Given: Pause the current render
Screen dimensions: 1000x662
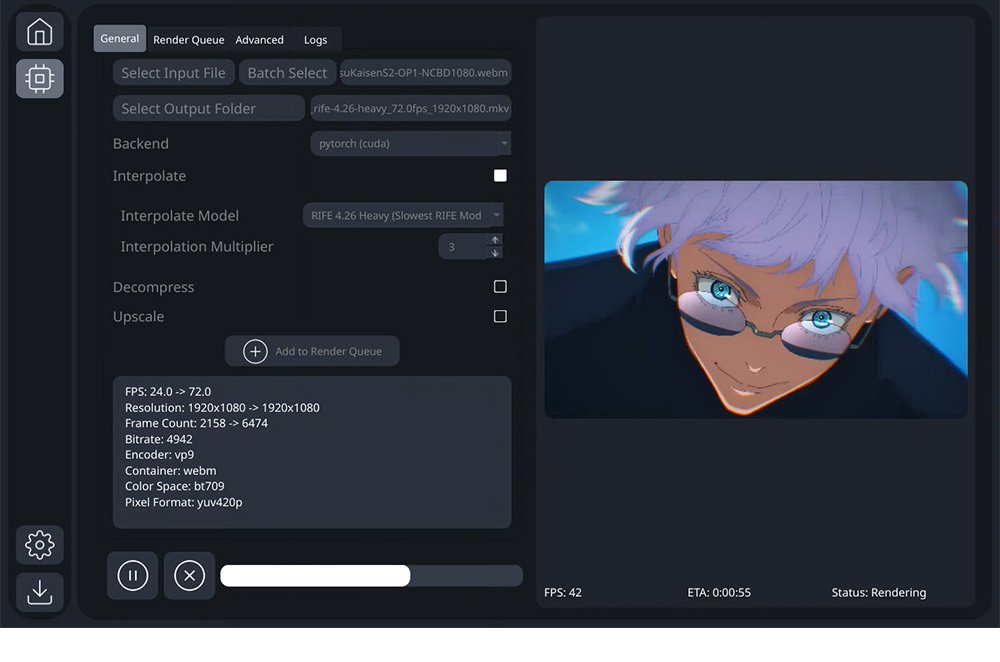Looking at the screenshot, I should pos(132,575).
